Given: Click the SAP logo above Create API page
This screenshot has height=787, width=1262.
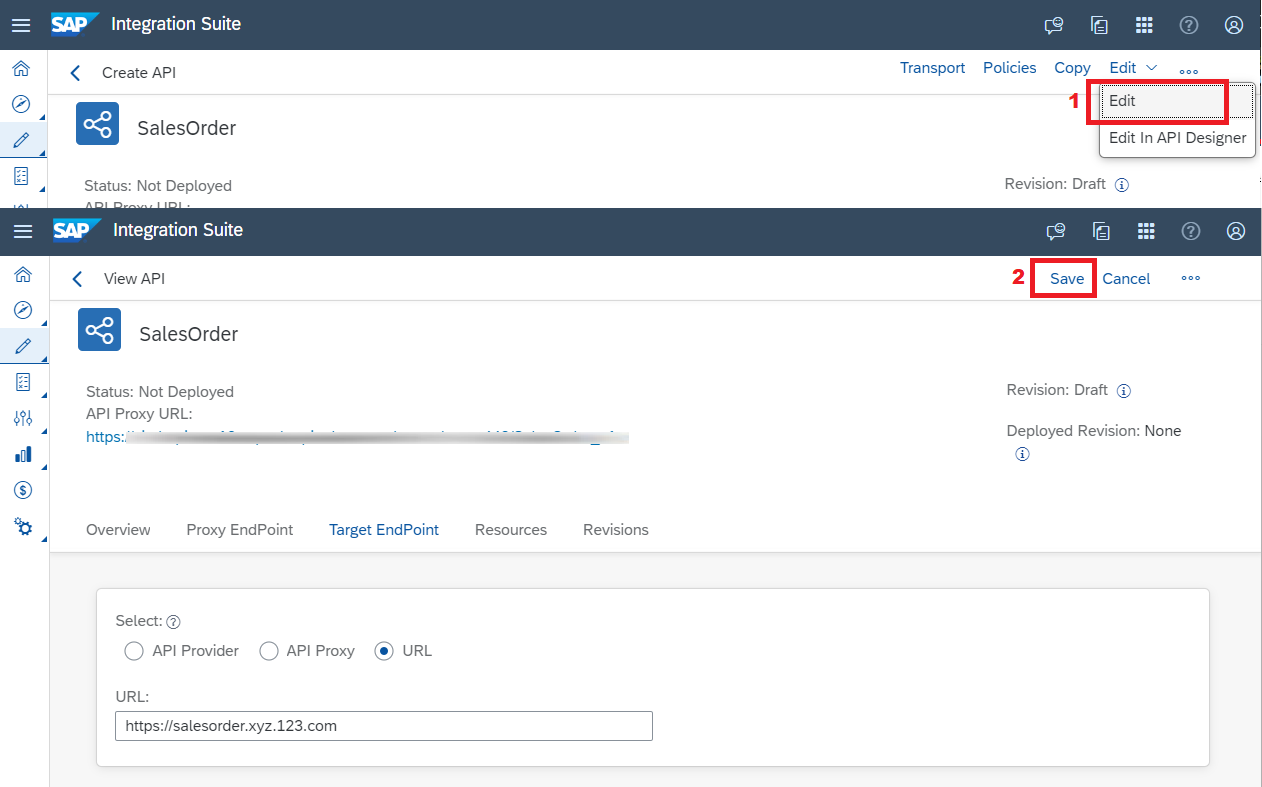Looking at the screenshot, I should point(75,24).
